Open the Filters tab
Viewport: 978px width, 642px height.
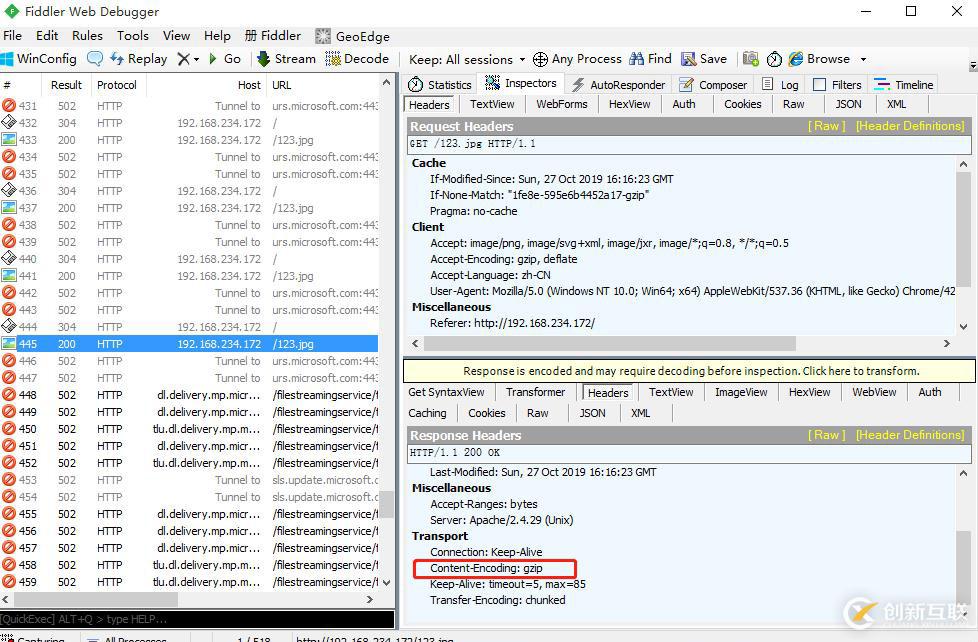coord(838,84)
